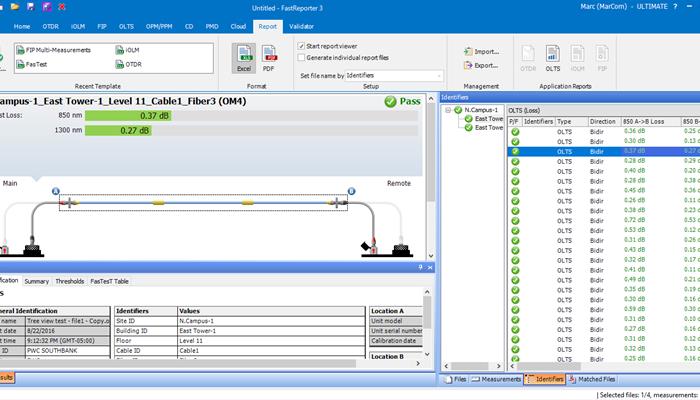Collapse the N.Campus-1 tree node
The image size is (700, 400).
coord(448,110)
